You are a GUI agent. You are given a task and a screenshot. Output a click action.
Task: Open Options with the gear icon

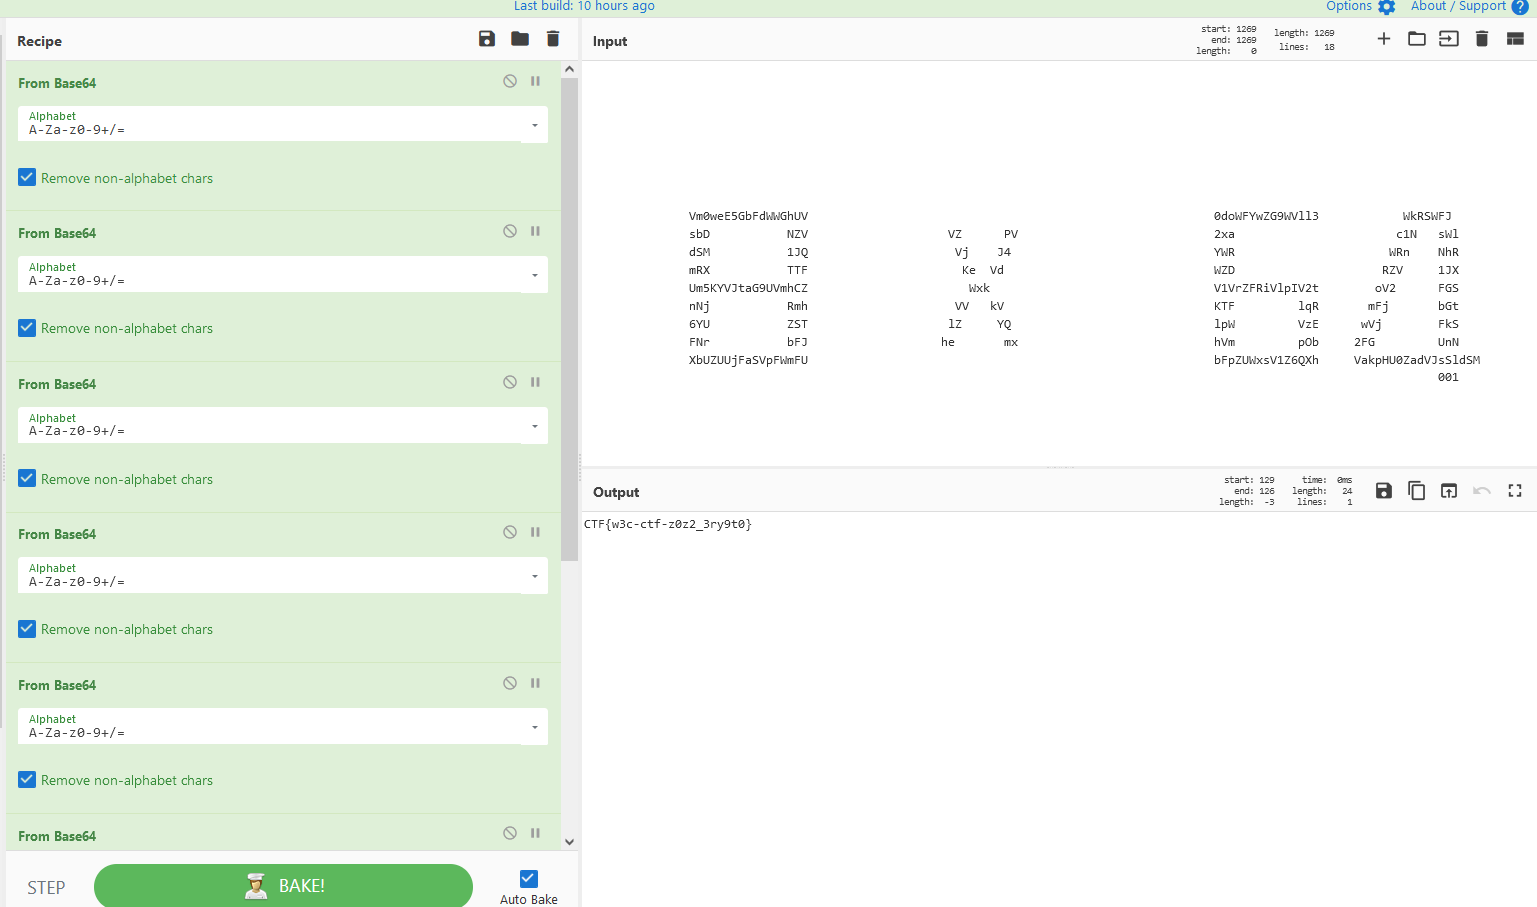pos(1387,7)
